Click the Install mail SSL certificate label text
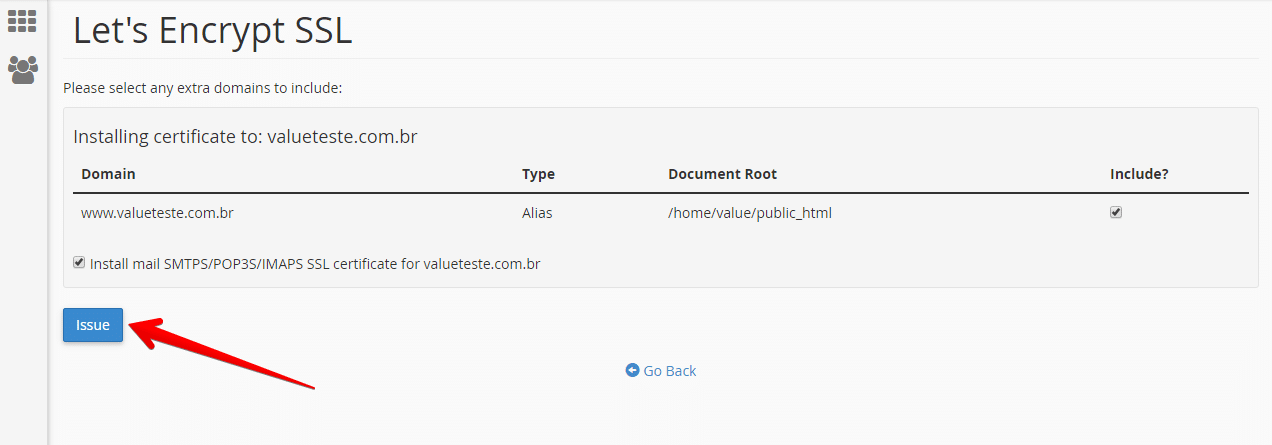Viewport: 1272px width, 445px height. coord(315,264)
